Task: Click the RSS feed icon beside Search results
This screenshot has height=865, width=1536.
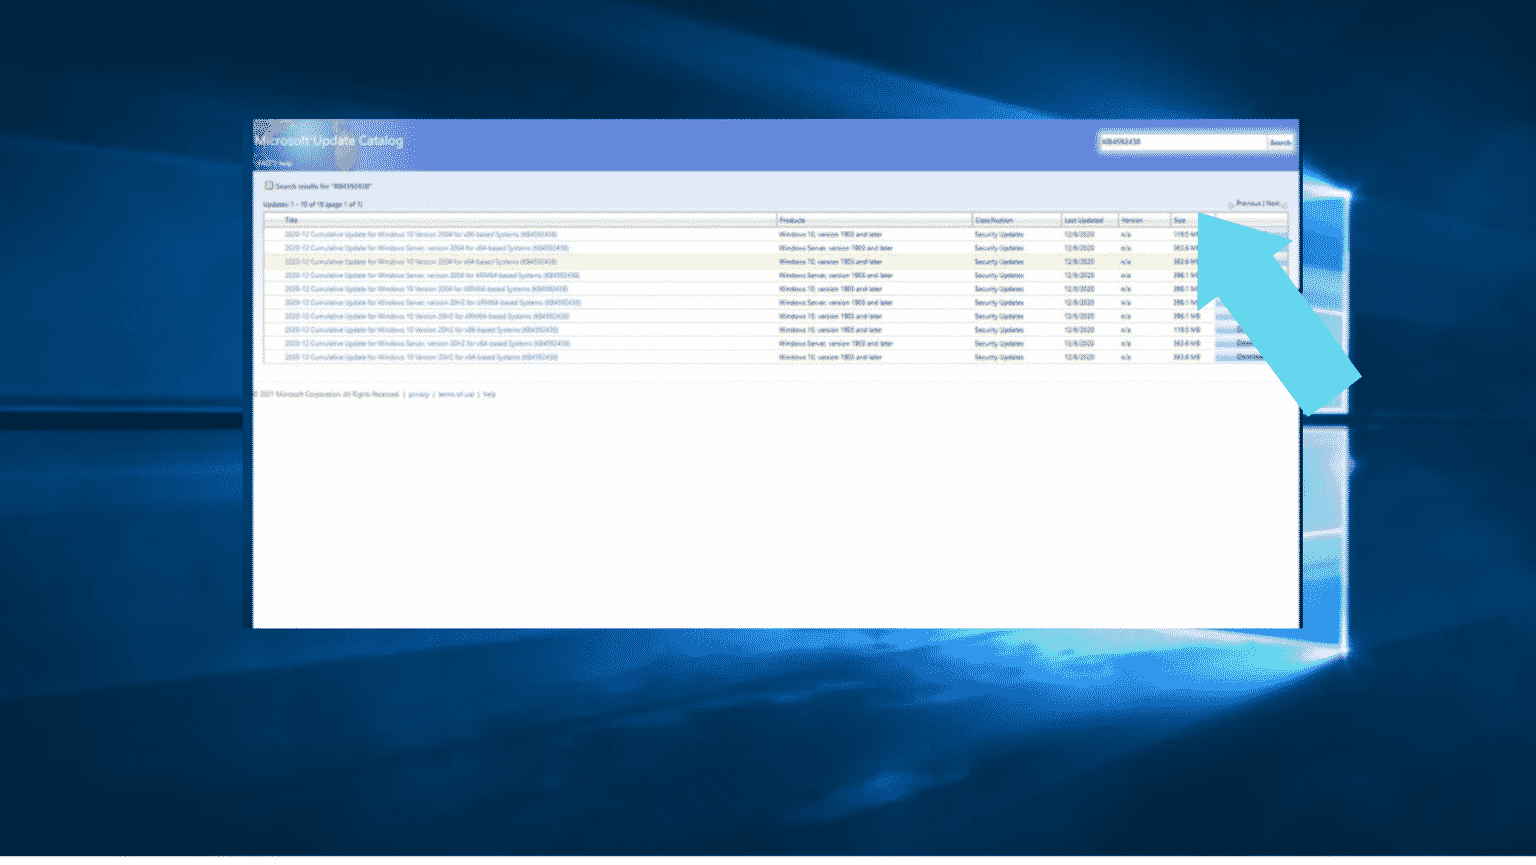Action: point(269,185)
